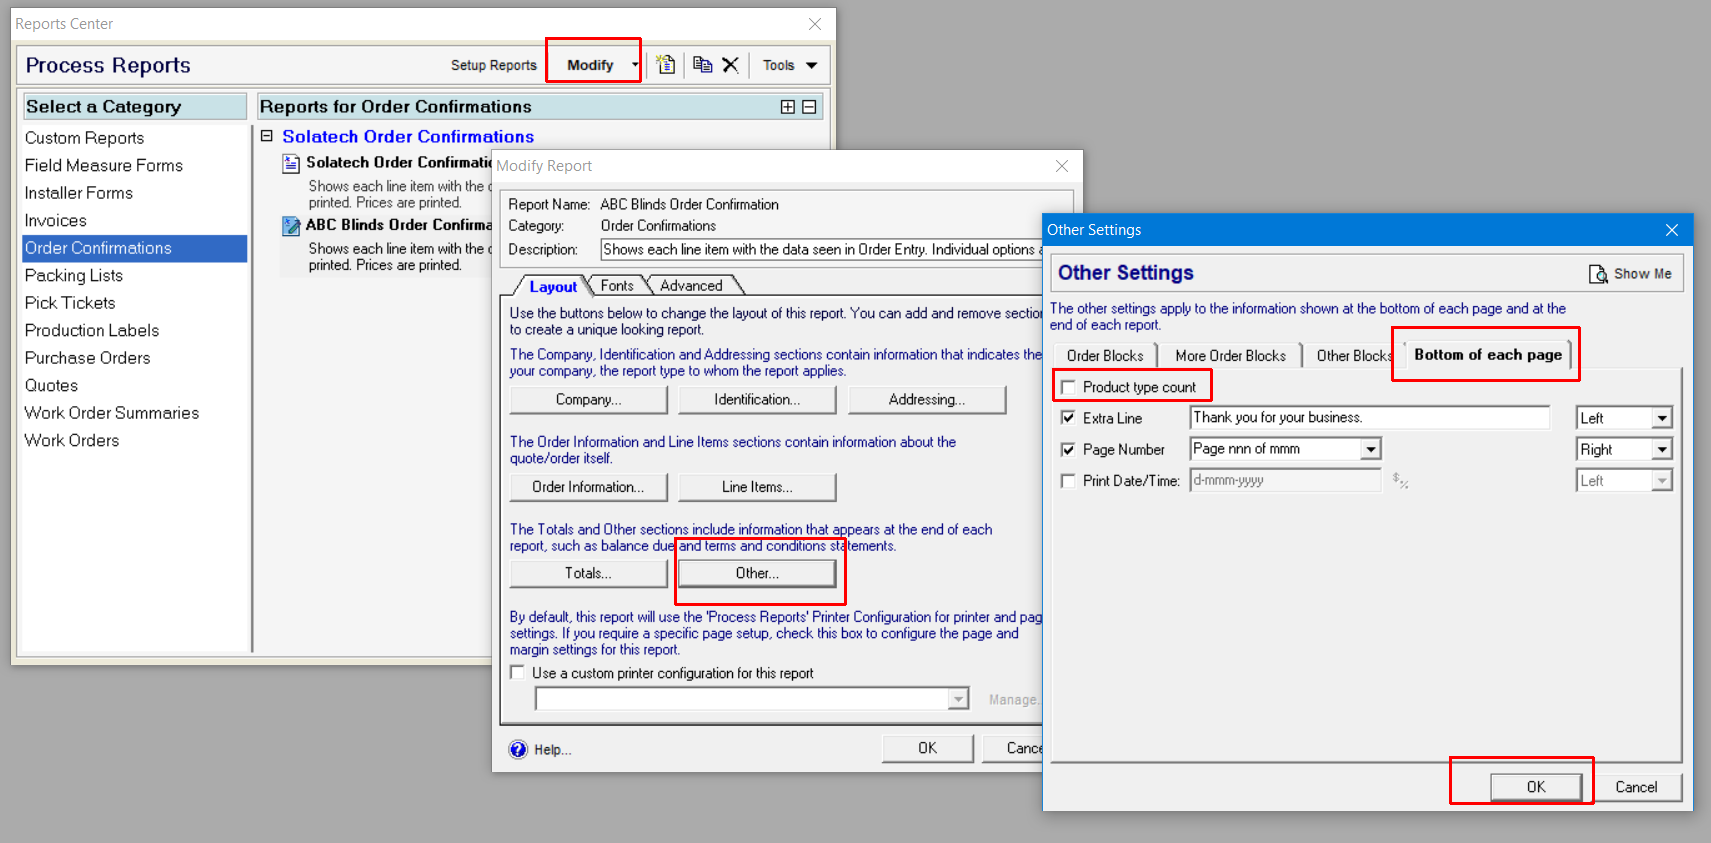Image resolution: width=1711 pixels, height=843 pixels.
Task: Click the Other... button
Action: tap(757, 574)
